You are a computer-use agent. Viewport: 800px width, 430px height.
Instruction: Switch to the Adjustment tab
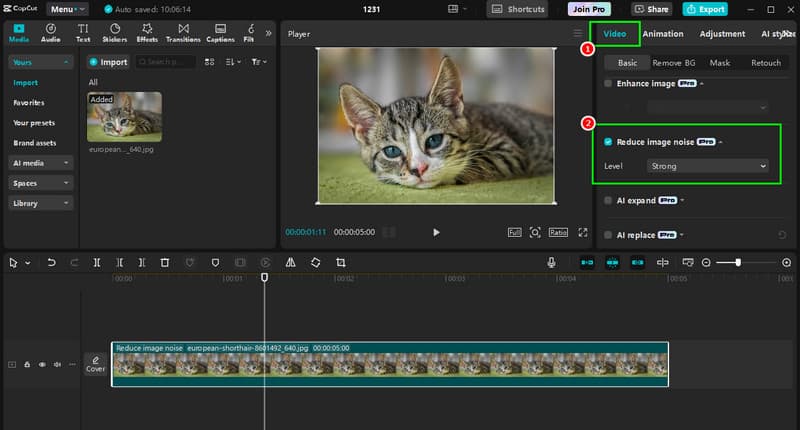pos(722,34)
